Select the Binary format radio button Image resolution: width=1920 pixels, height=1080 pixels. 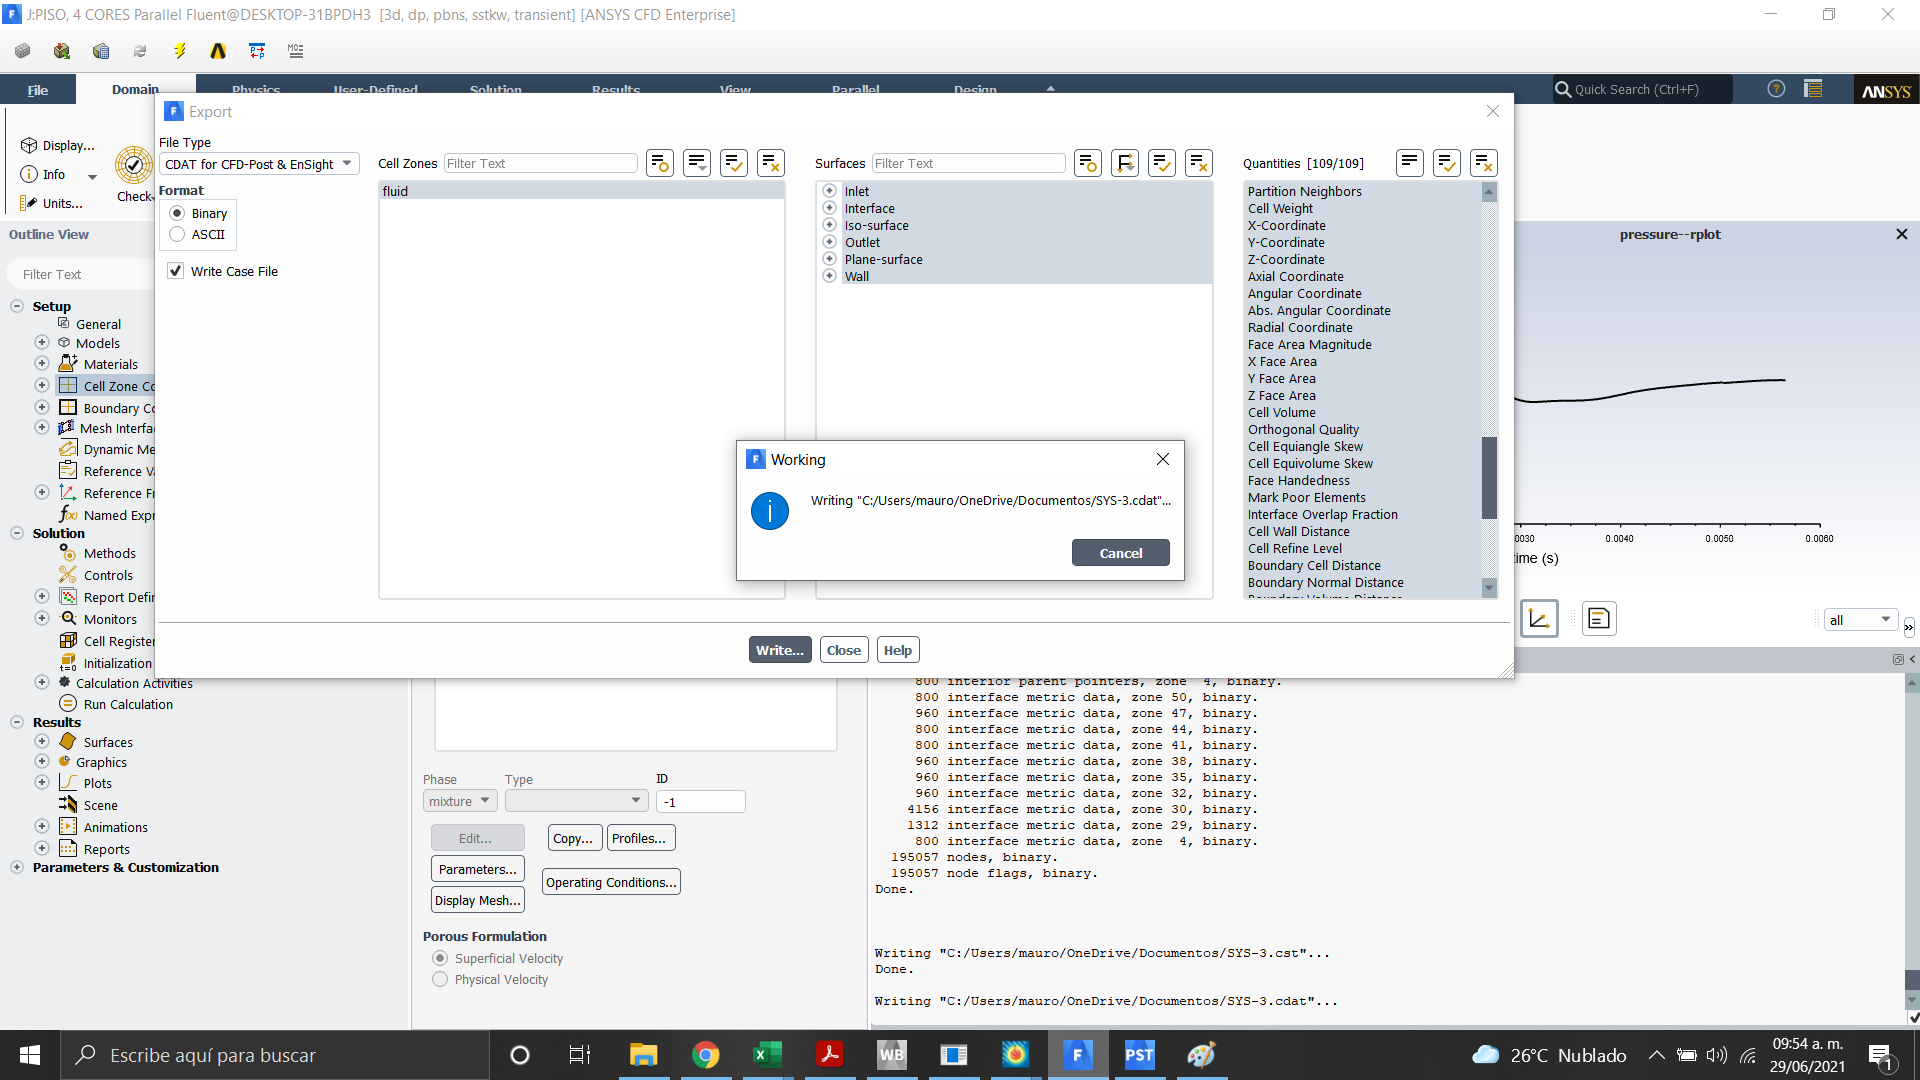pyautogui.click(x=178, y=213)
